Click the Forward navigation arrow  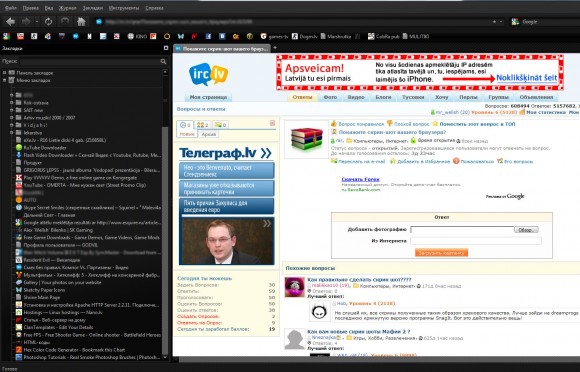coord(26,22)
